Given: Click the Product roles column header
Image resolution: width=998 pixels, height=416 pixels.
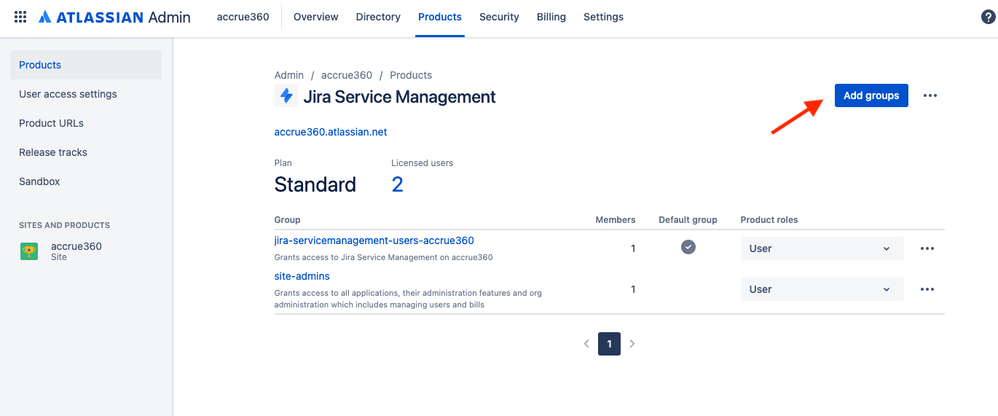Looking at the screenshot, I should pos(769,220).
